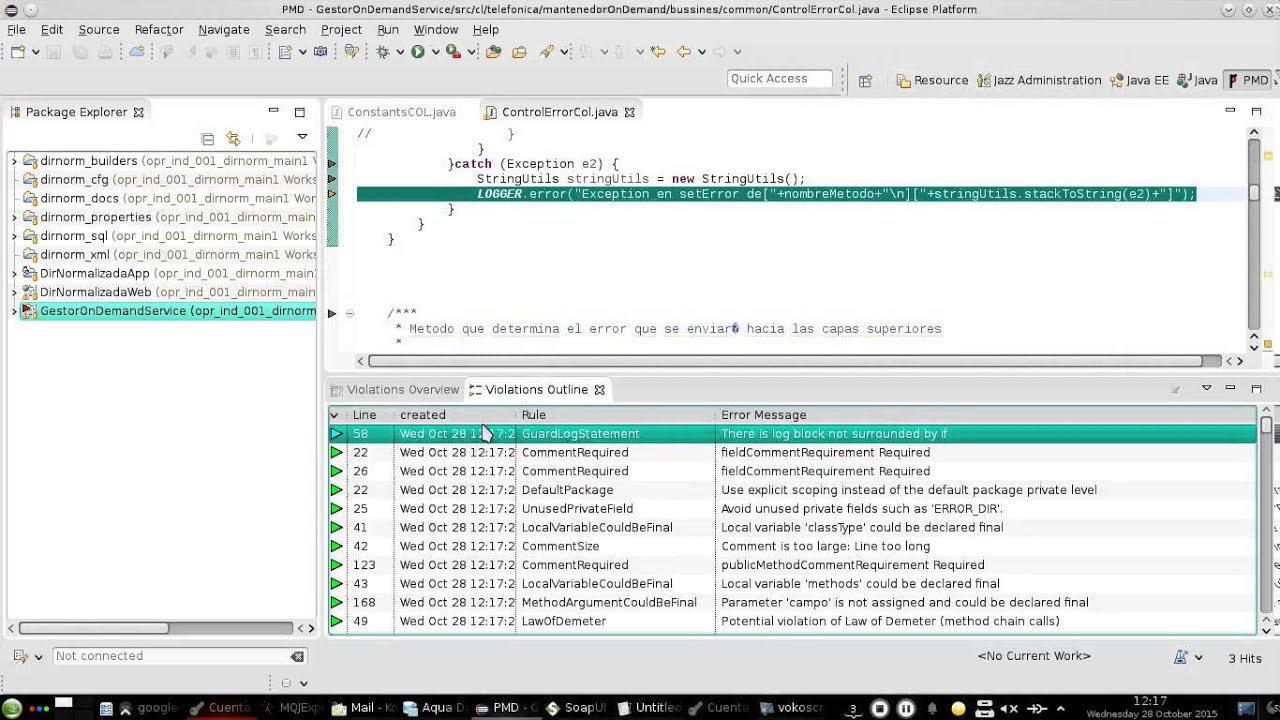Click the Open Task icon in toolbar

tap(519, 52)
